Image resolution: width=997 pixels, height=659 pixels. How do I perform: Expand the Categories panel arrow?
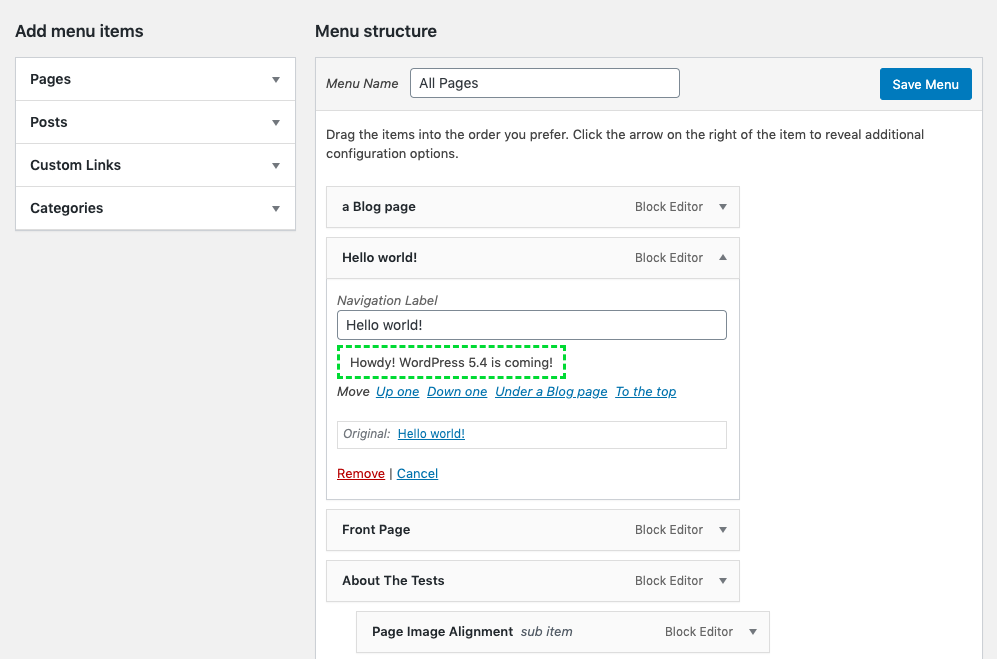point(276,209)
